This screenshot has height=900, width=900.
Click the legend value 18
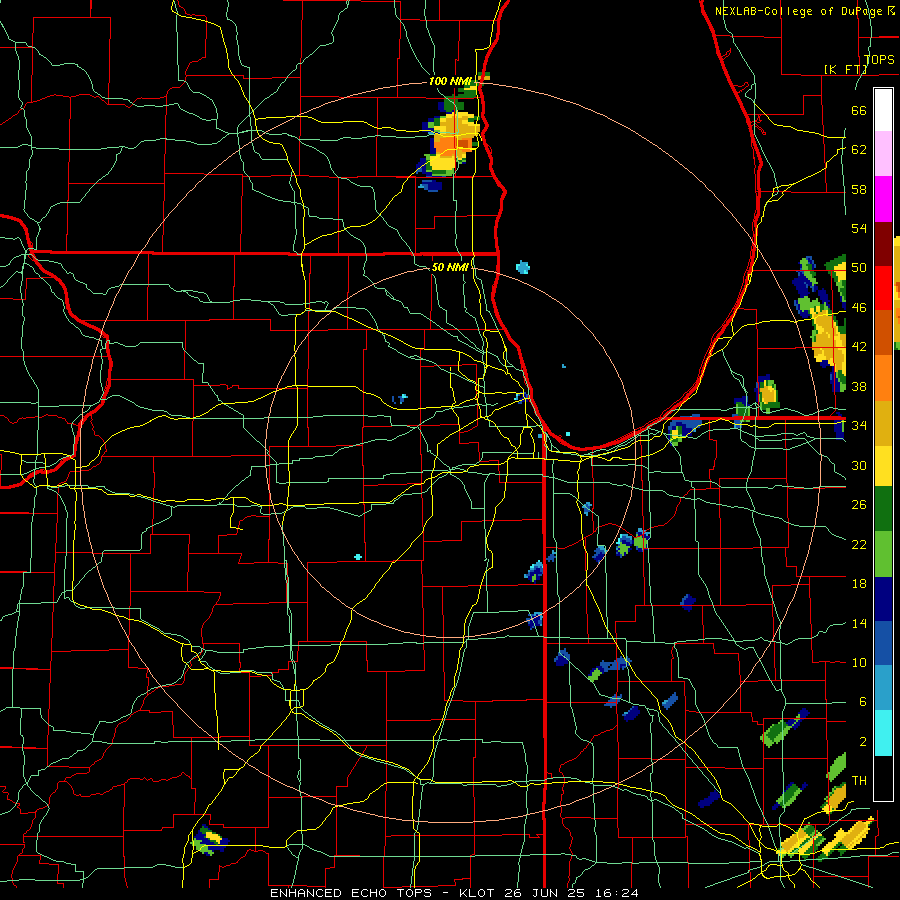[x=859, y=584]
